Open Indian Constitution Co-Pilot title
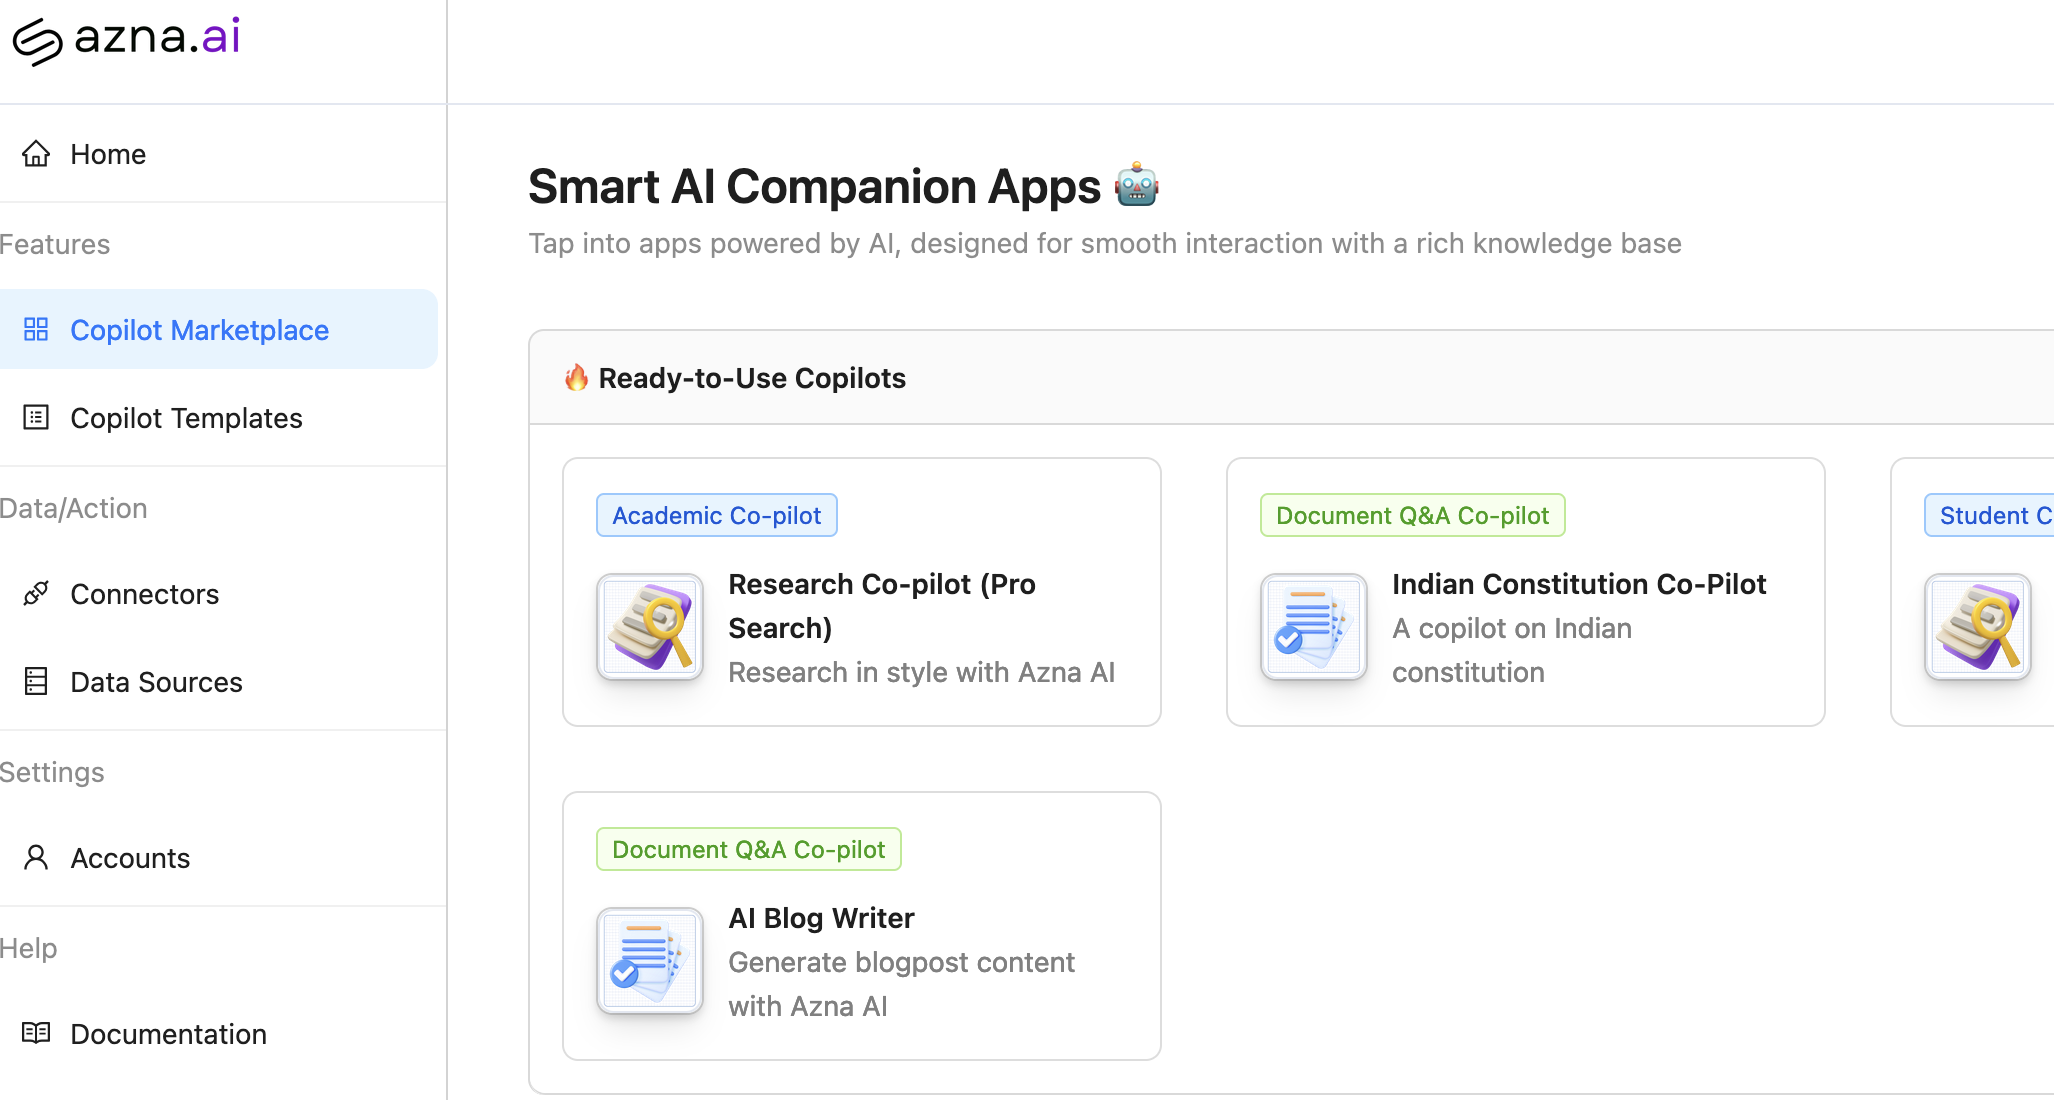 1578,584
